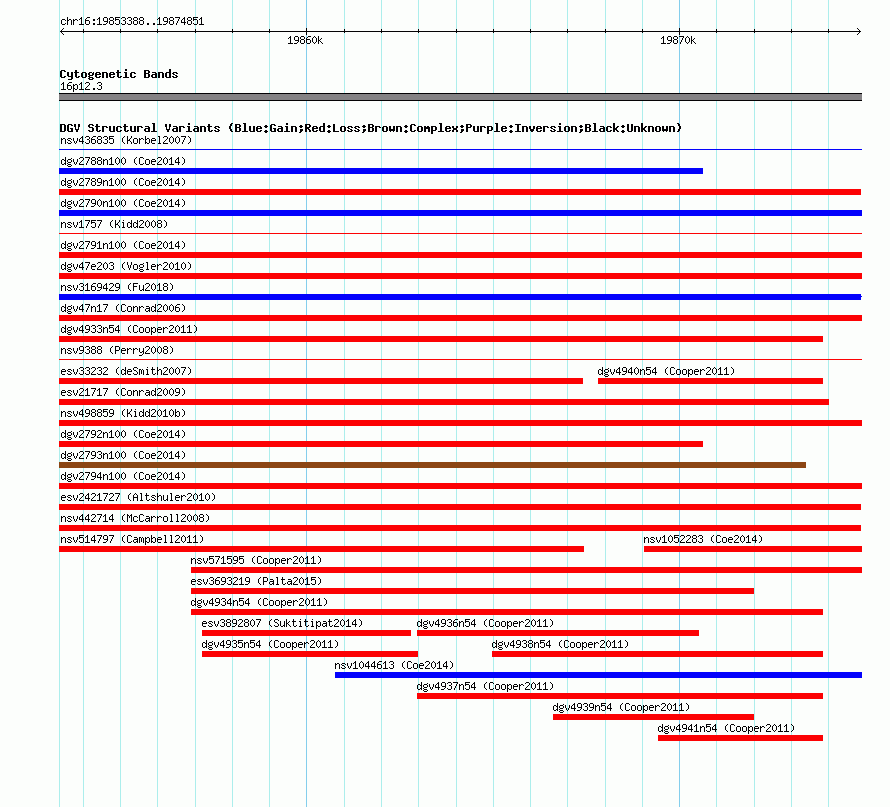The height and width of the screenshot is (807, 890).
Task: Click dgv4935n54 (Cooper2011) label
Action: [270, 644]
